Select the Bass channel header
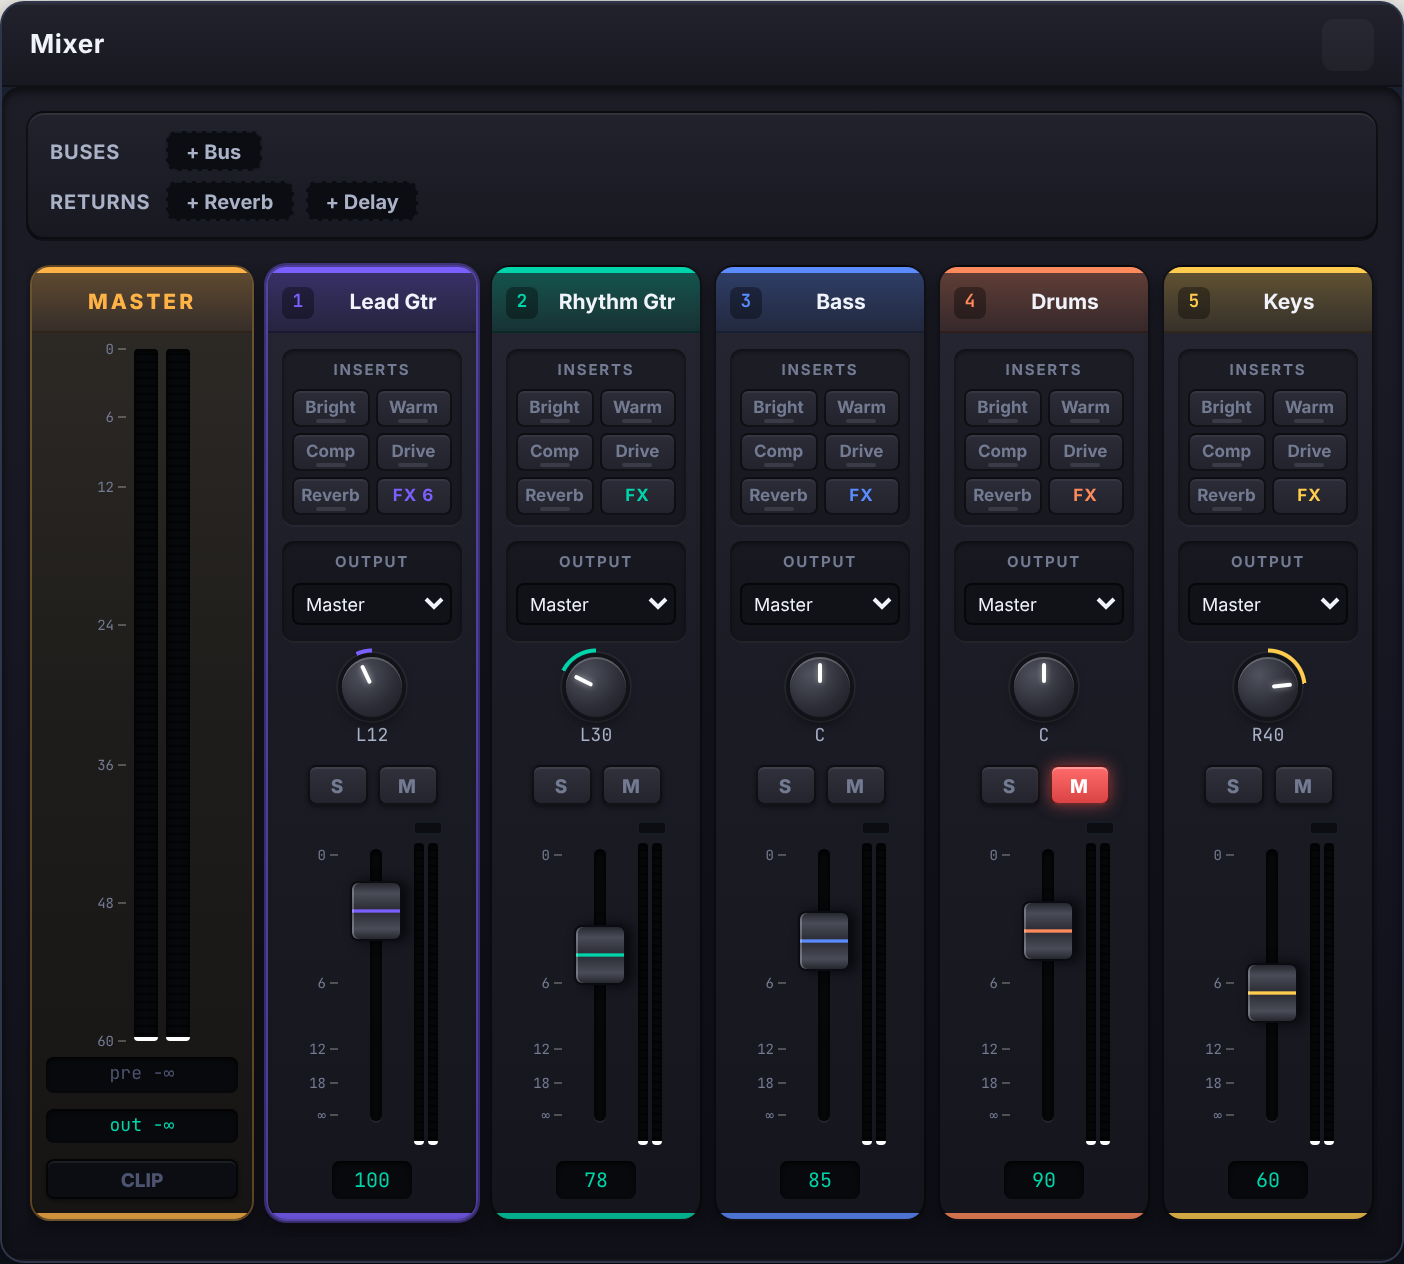This screenshot has width=1404, height=1264. pyautogui.click(x=820, y=301)
